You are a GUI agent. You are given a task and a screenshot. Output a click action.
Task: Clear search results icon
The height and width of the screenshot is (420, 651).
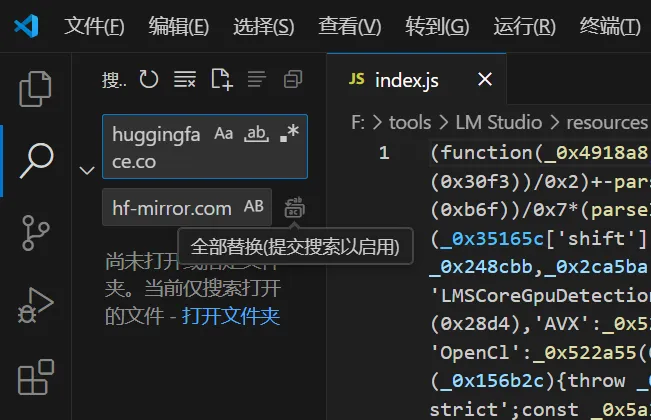tap(185, 79)
